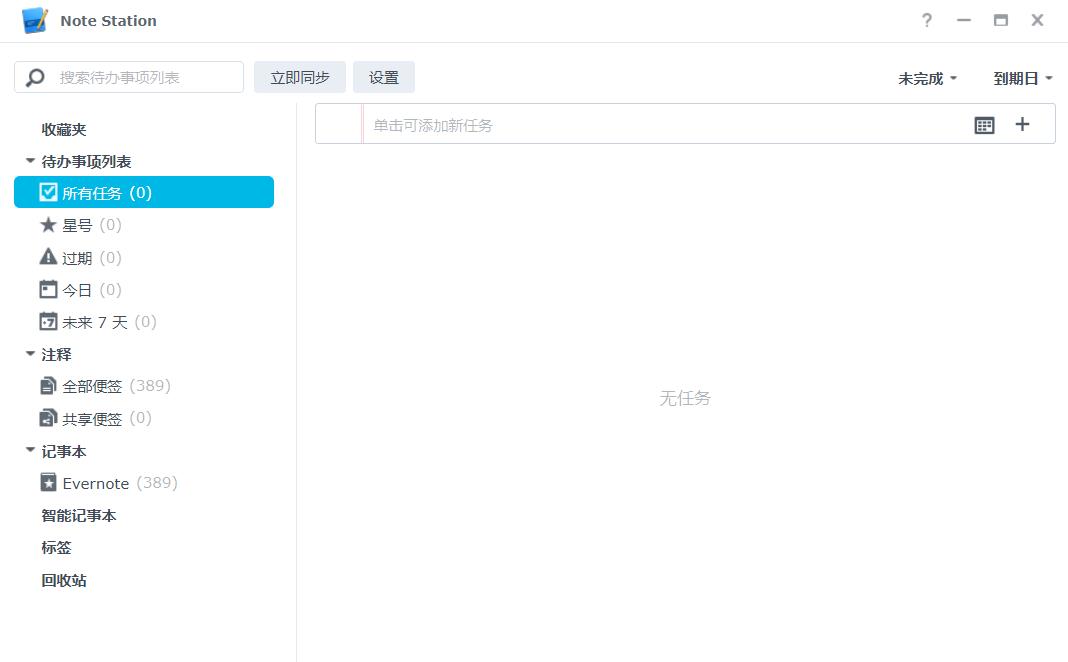Click the notes icon beside 全部便签
Screen dimensions: 1068x662
(x=48, y=385)
